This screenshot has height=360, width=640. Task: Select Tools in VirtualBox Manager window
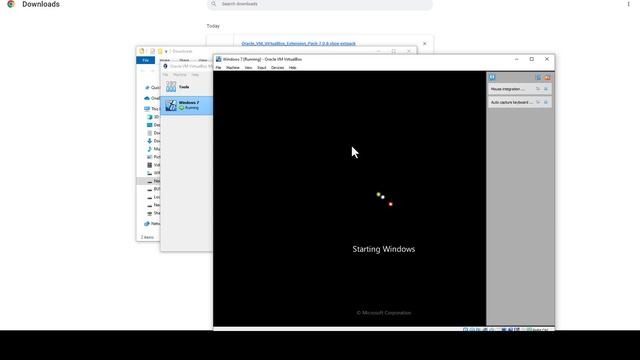[186, 87]
